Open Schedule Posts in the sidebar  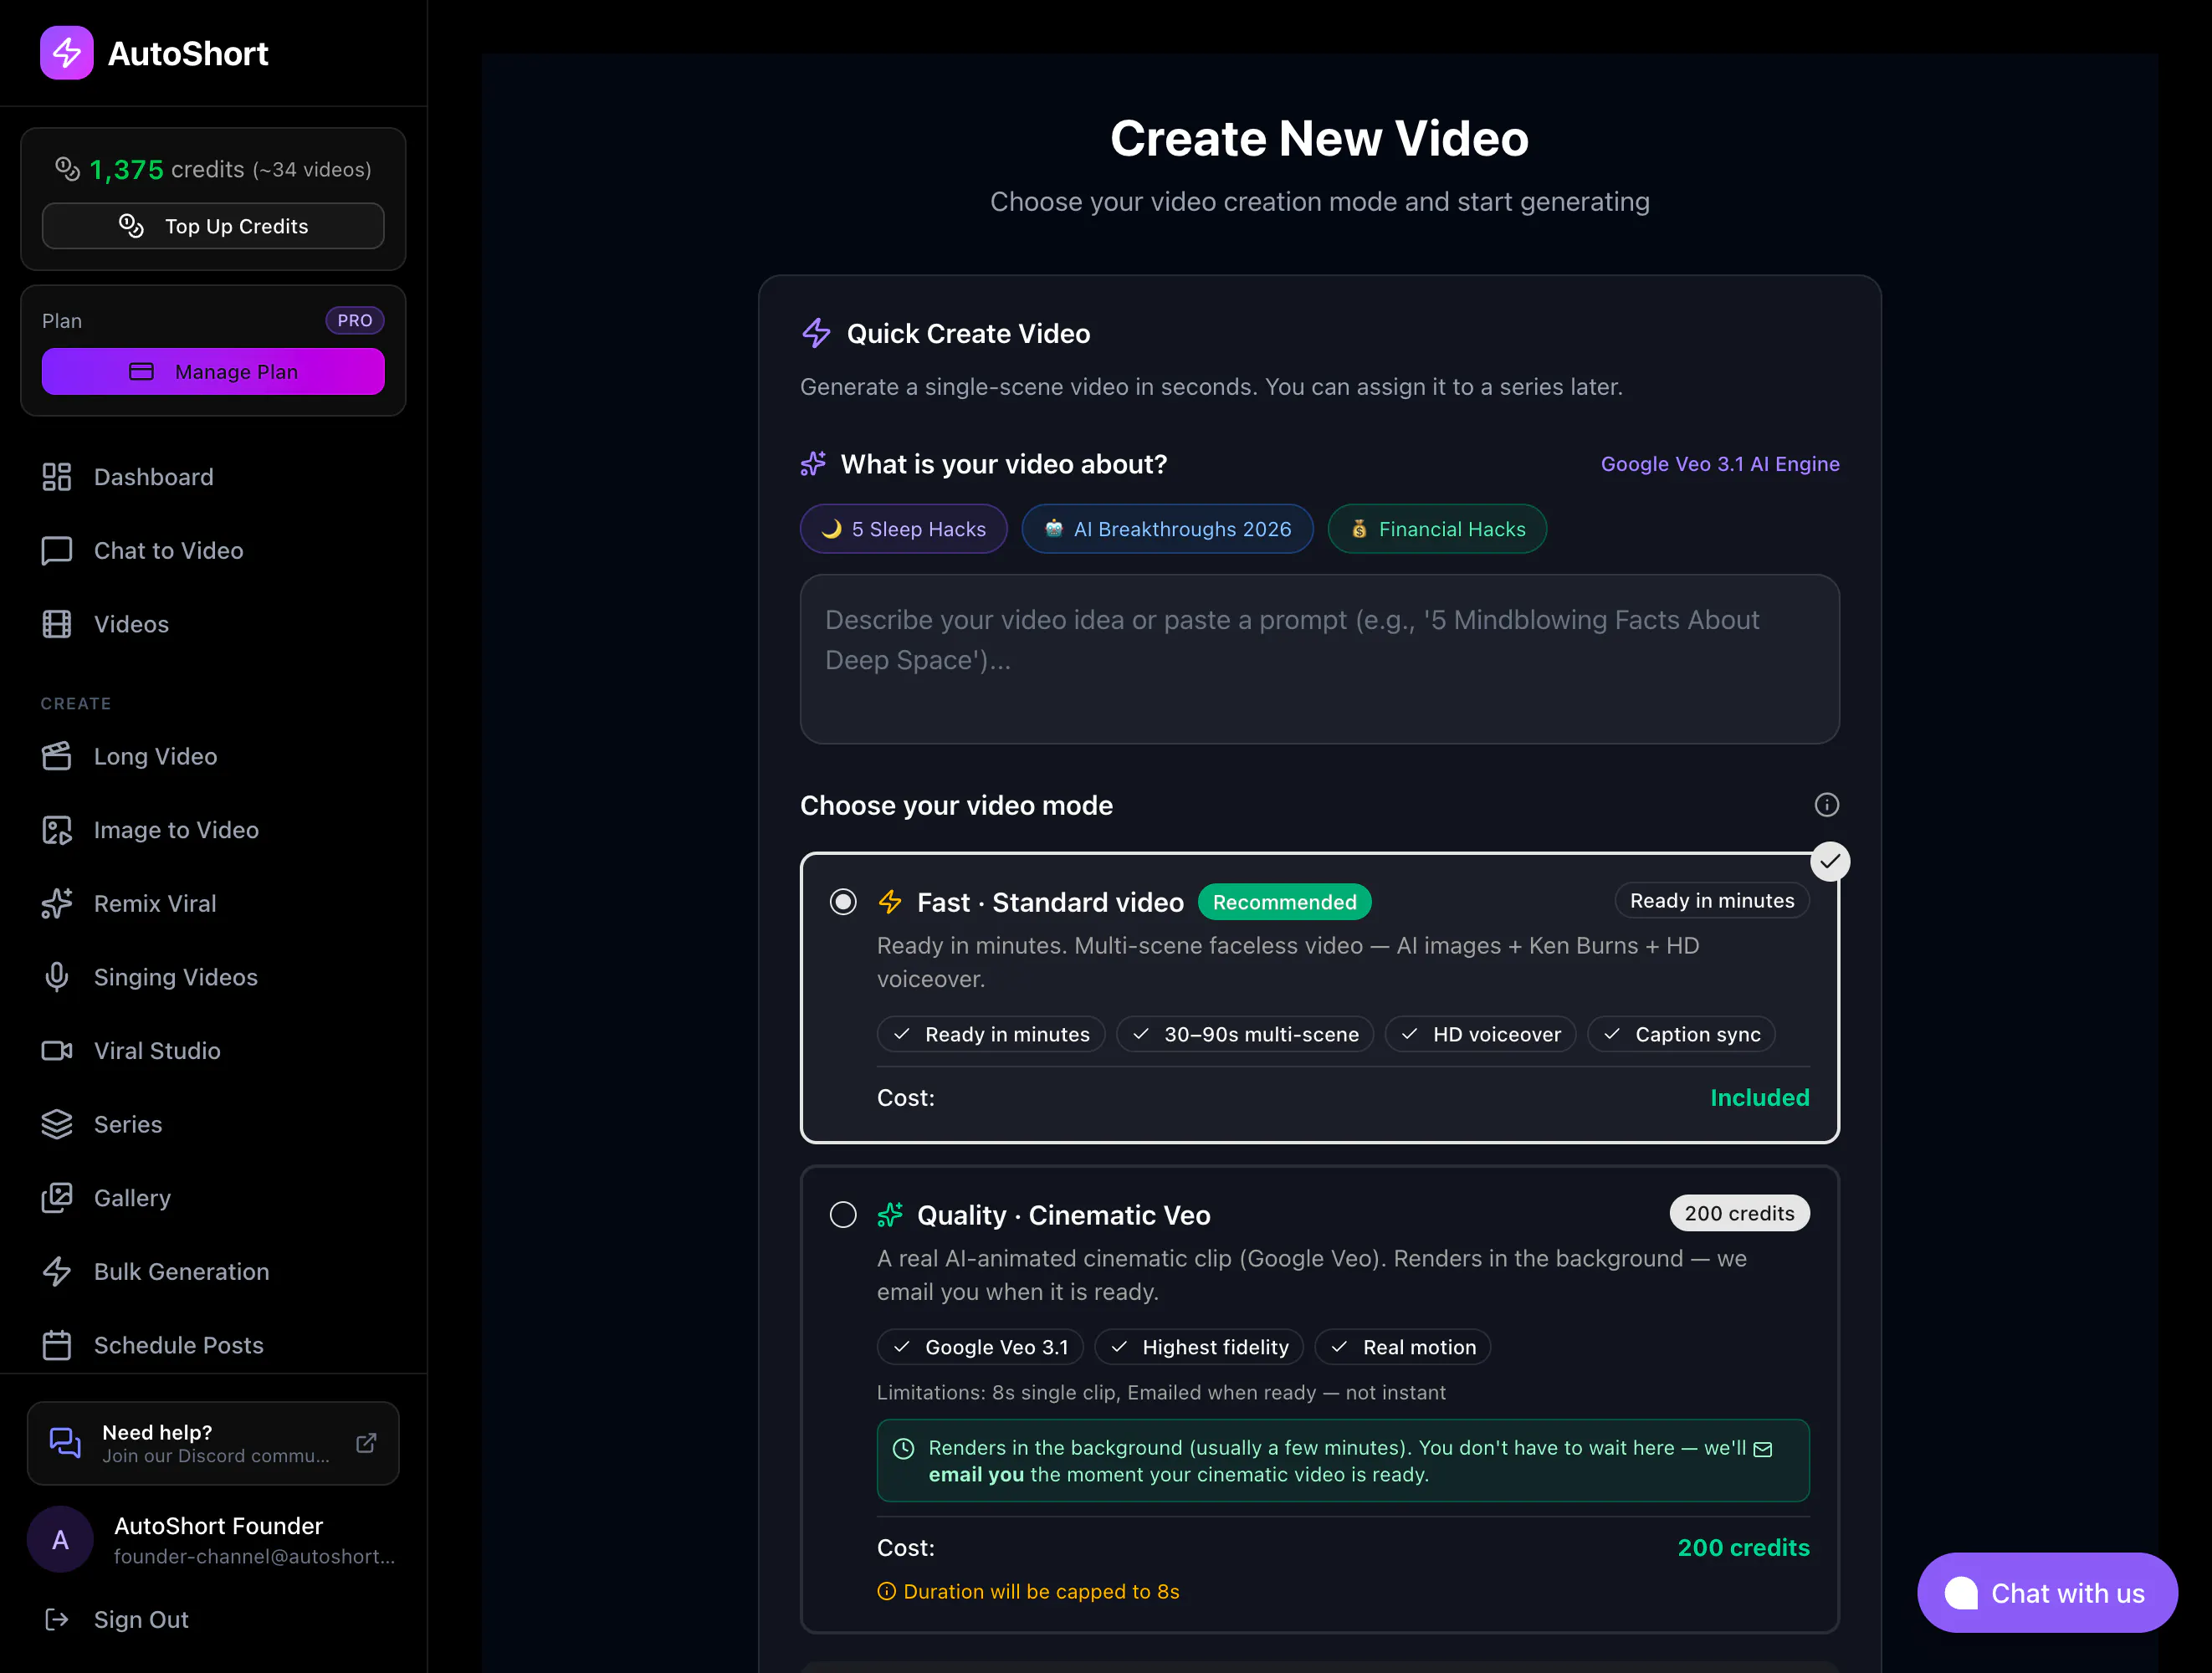[213, 1345]
